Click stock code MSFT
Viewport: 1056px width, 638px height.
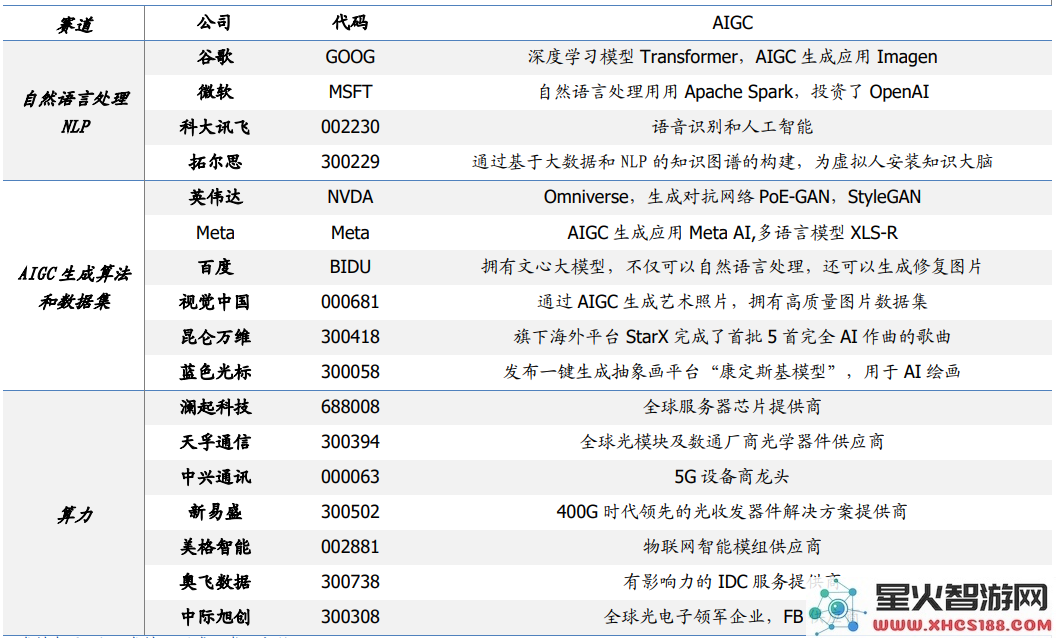[x=350, y=92]
